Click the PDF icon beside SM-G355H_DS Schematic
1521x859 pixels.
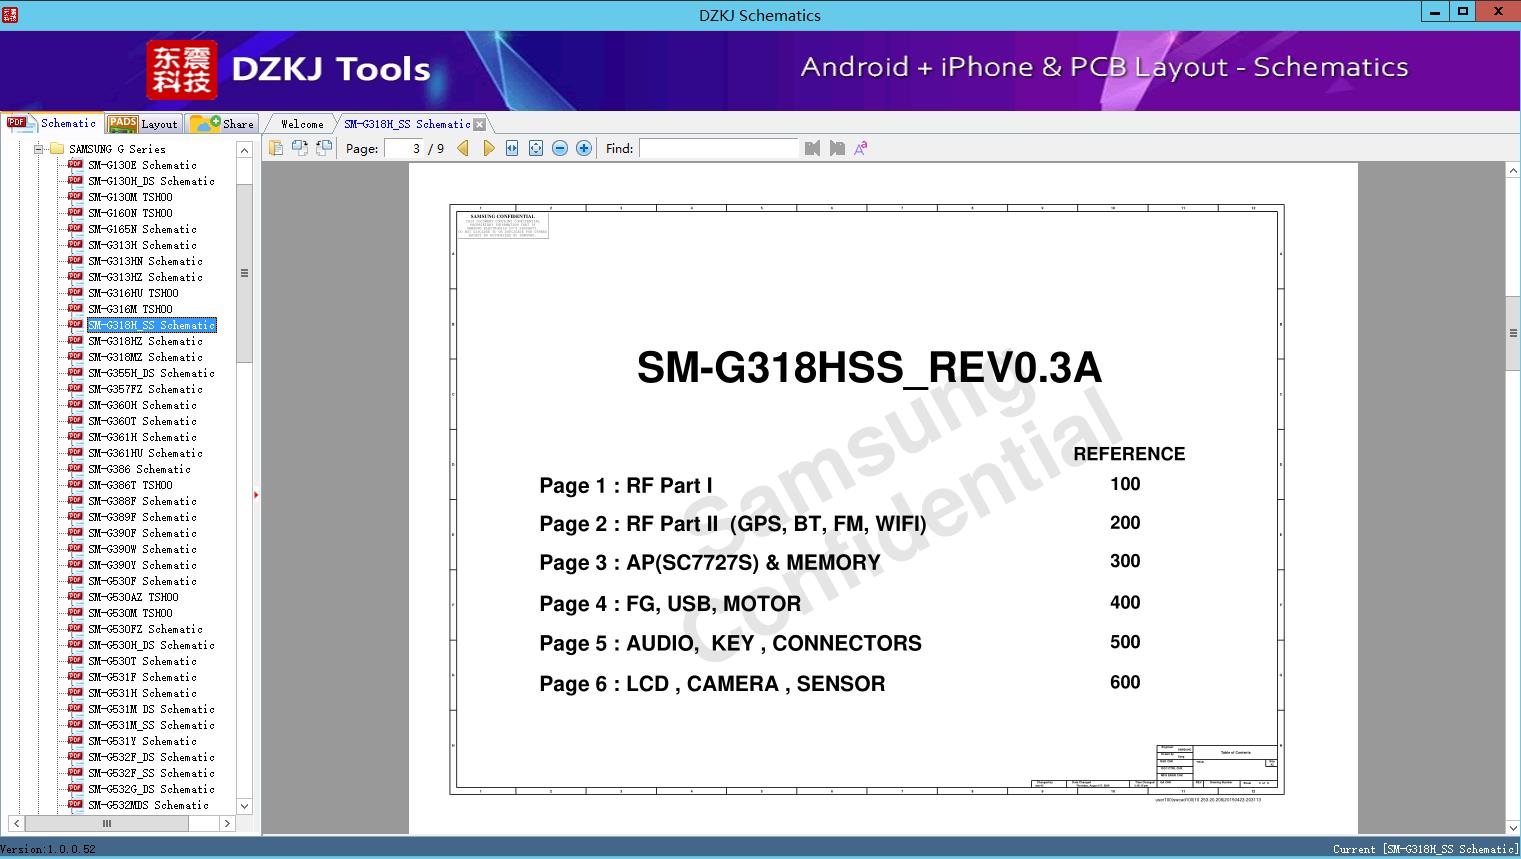(75, 373)
